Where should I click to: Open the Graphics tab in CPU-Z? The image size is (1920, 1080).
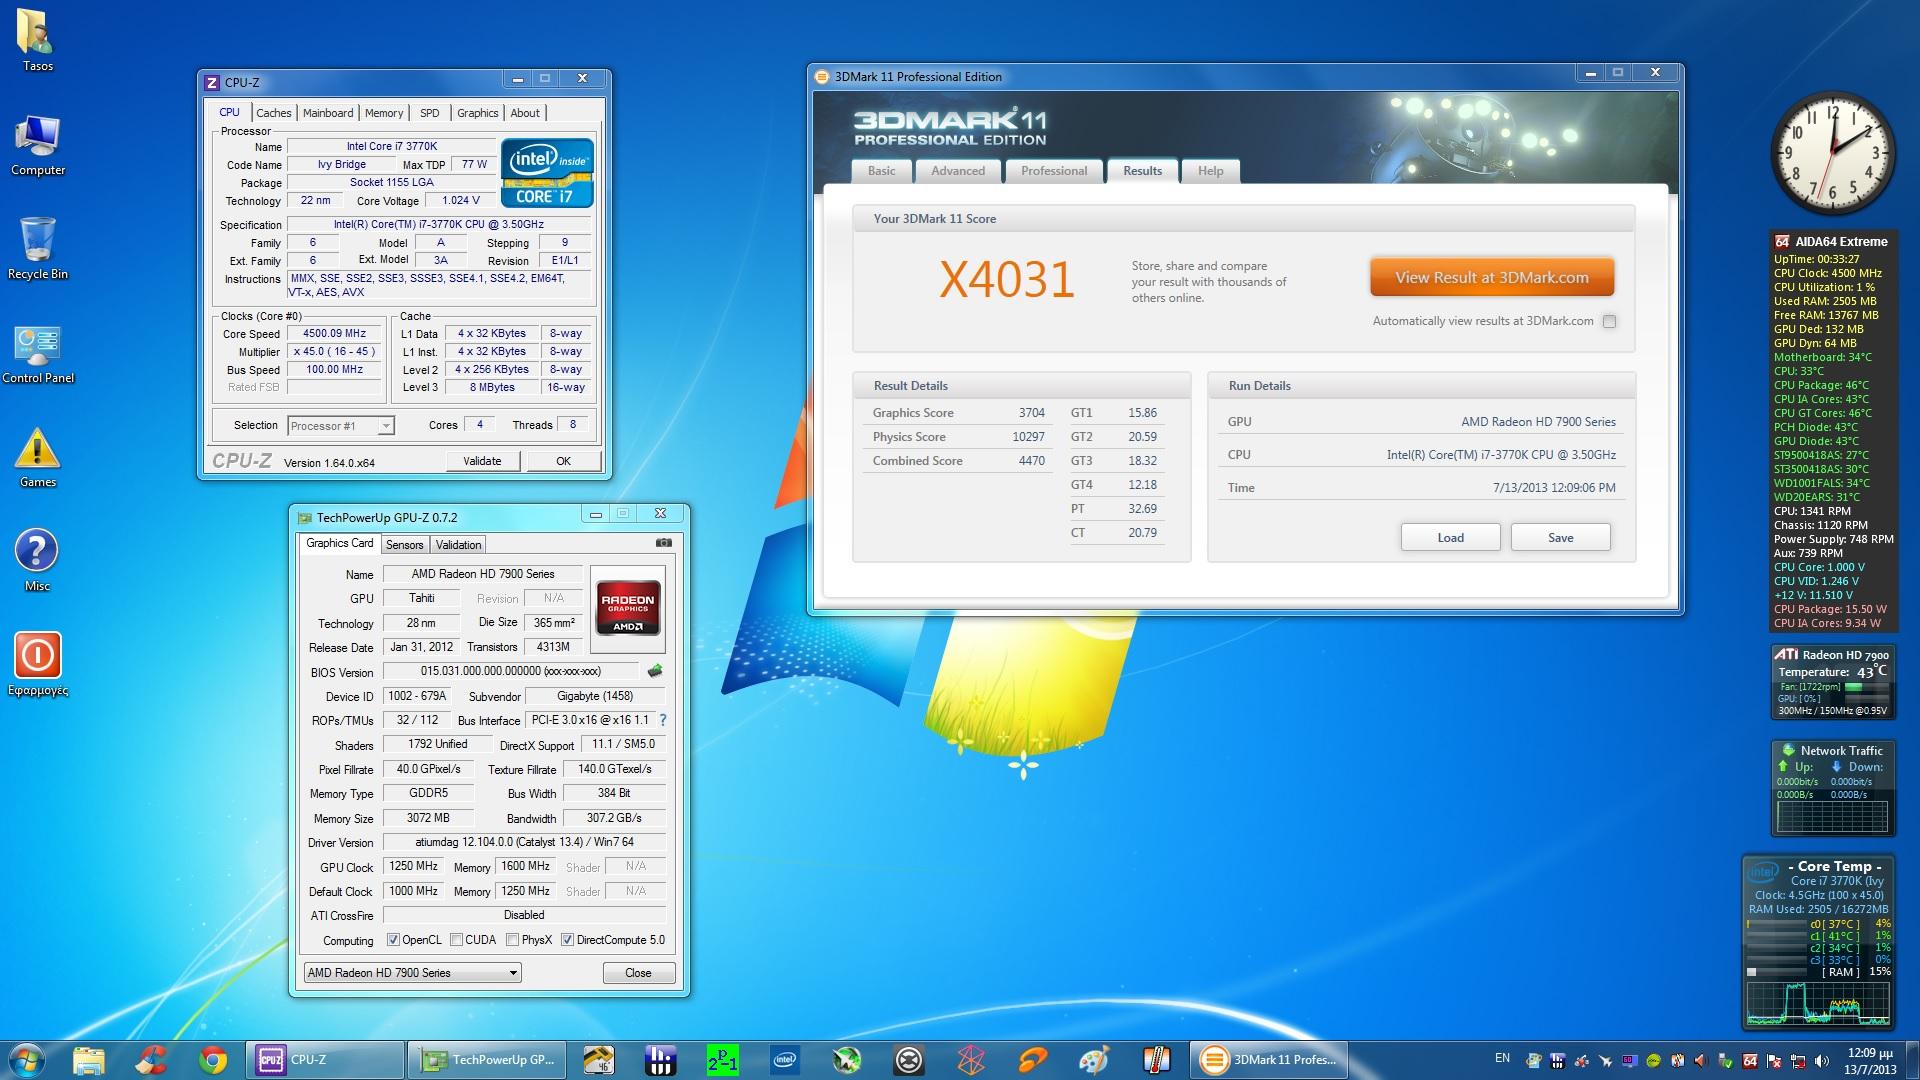477,113
